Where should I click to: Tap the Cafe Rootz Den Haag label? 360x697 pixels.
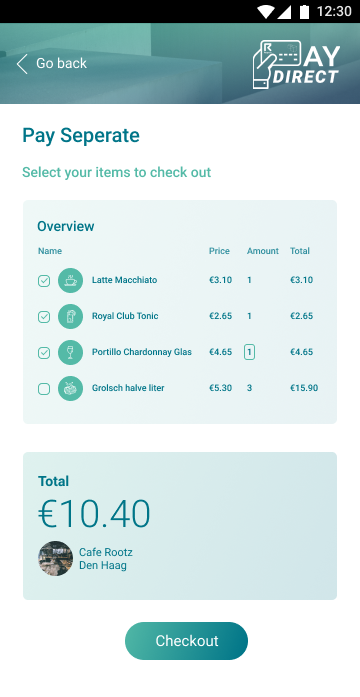(106, 559)
